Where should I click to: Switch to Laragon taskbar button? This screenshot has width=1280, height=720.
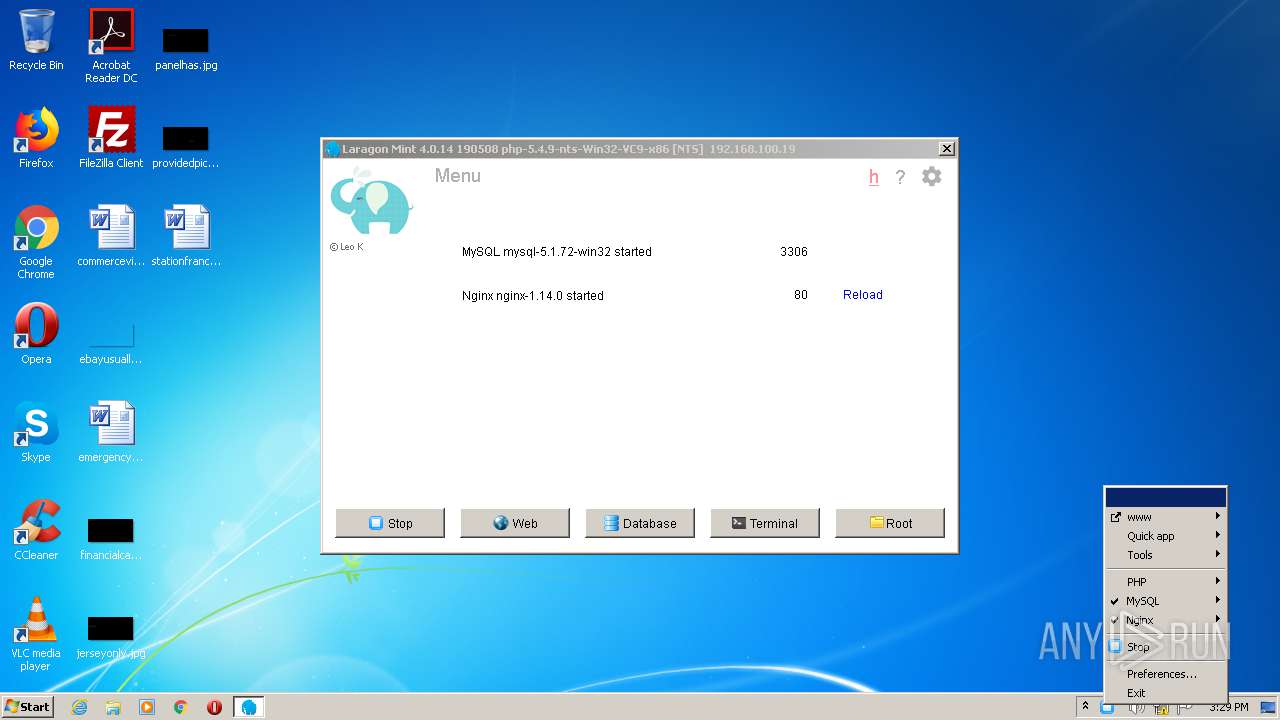pos(249,707)
